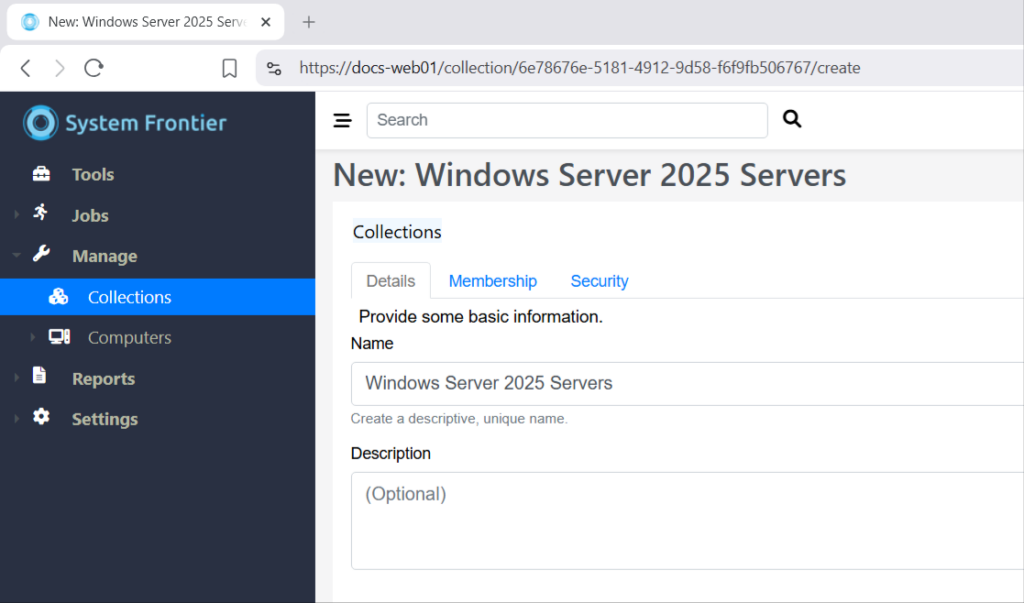The image size is (1024, 603).
Task: Click the System Frontier logo icon
Action: (41, 123)
